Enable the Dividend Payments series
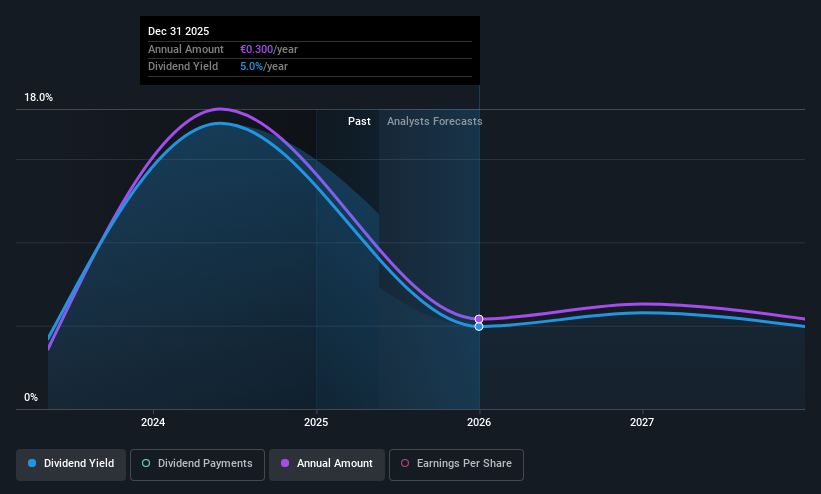Image resolution: width=821 pixels, height=494 pixels. 197,465
